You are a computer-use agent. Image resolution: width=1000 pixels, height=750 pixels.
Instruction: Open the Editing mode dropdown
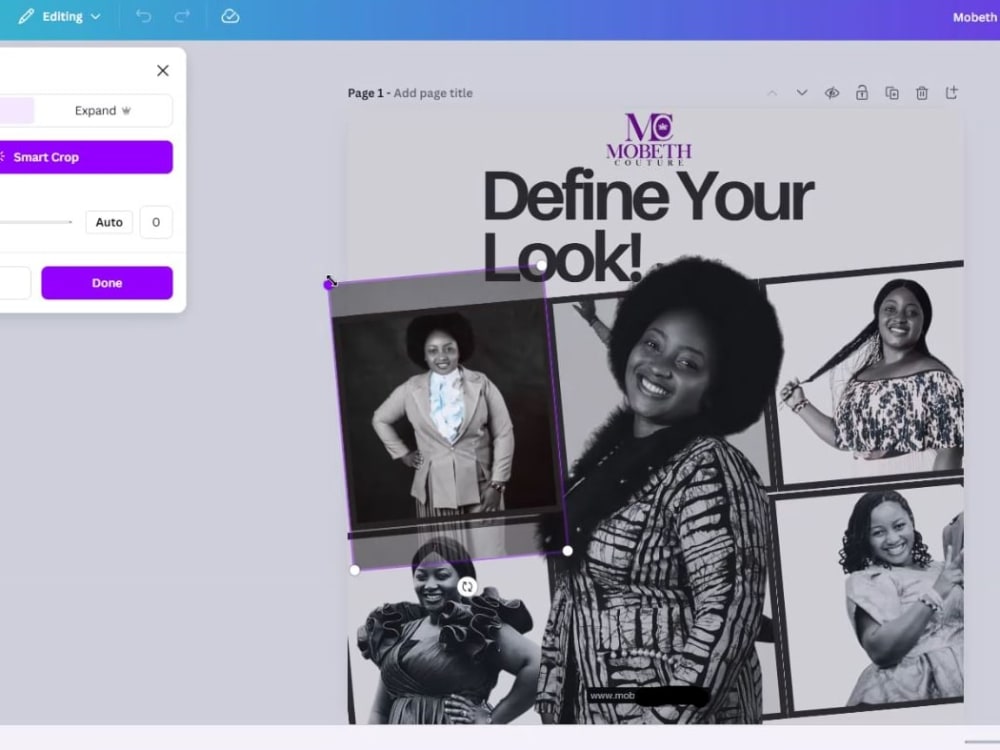(59, 17)
